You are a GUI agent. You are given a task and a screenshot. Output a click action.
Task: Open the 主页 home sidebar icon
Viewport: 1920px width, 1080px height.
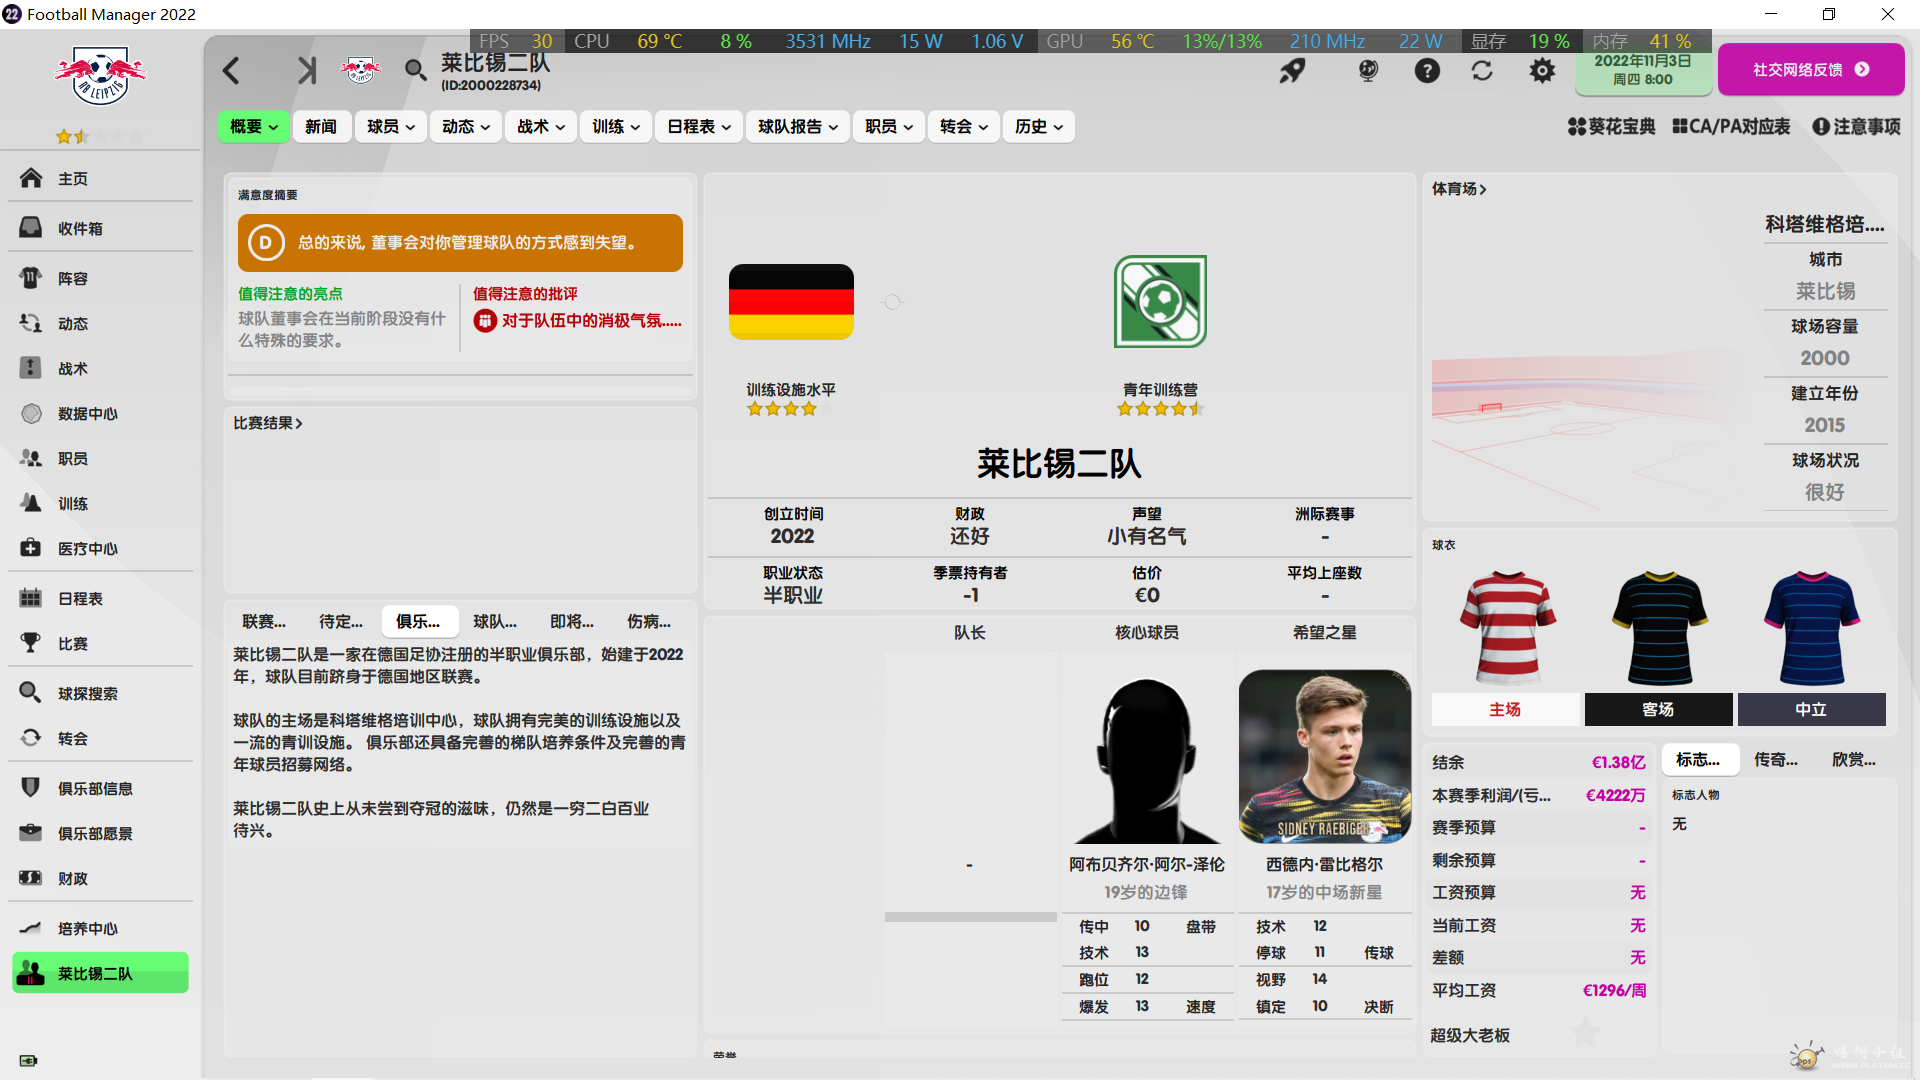coord(31,178)
